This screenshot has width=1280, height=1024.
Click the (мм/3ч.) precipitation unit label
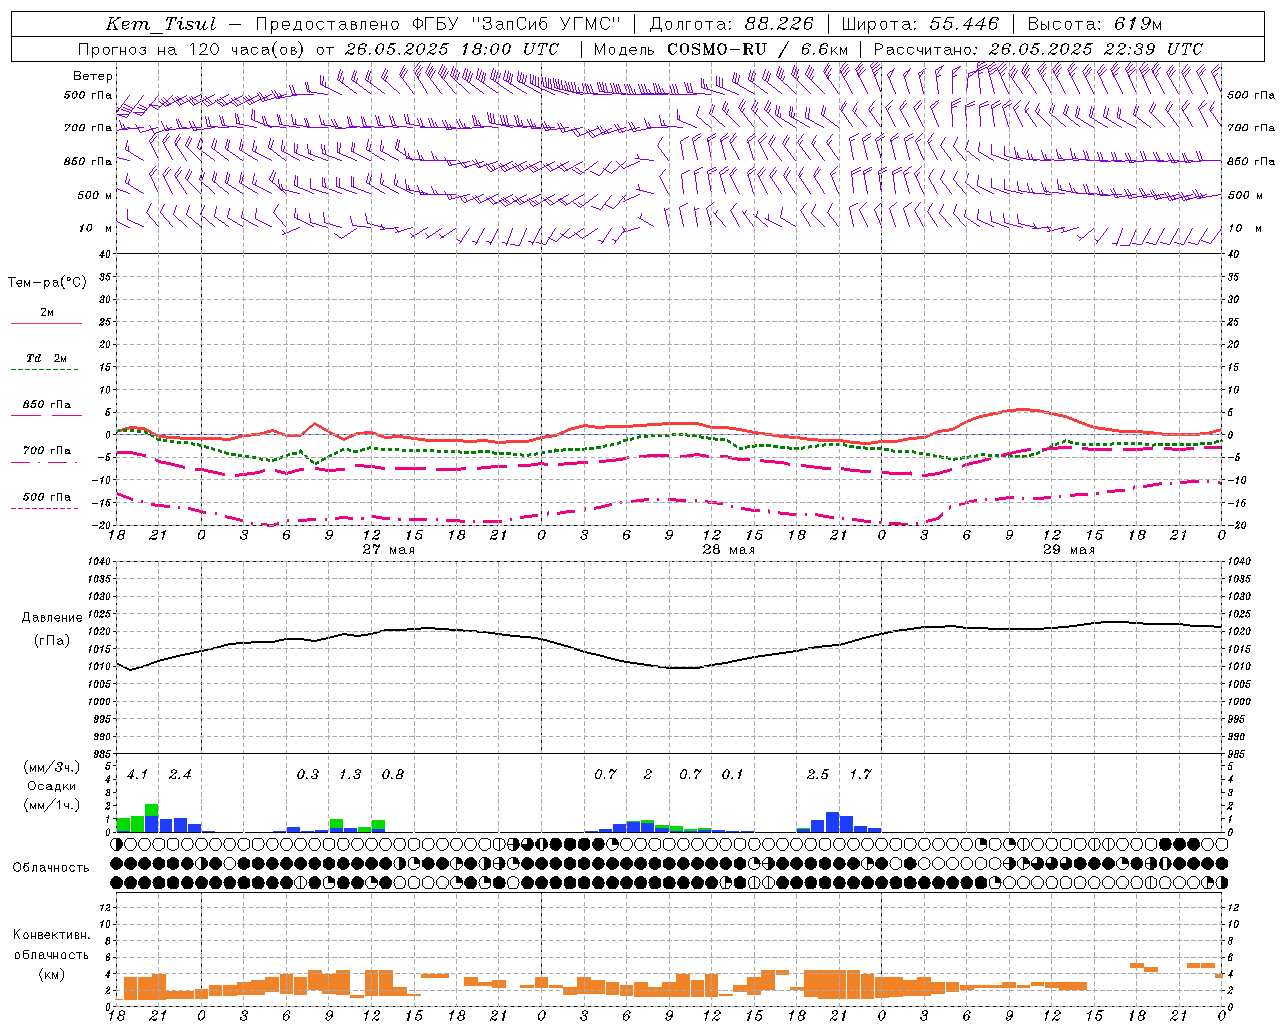pos(52,767)
